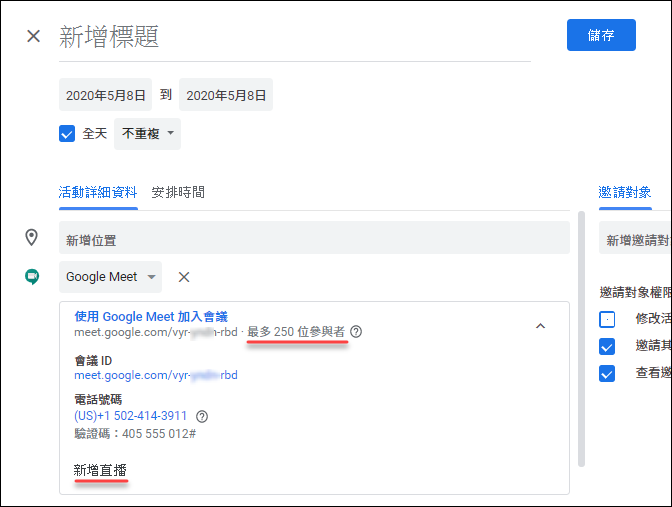The width and height of the screenshot is (672, 507).
Task: Open the Google Meet conferencing dropdown
Action: 111,277
